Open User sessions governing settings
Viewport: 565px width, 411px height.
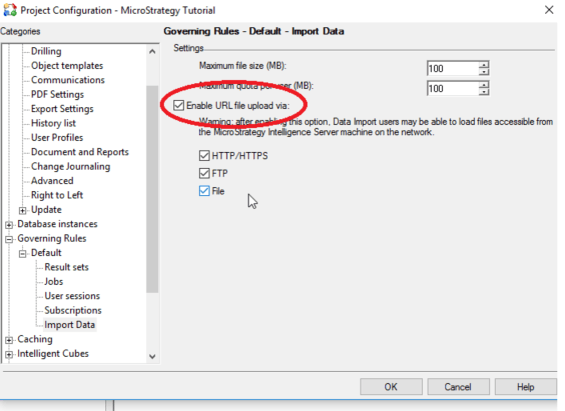[72, 296]
